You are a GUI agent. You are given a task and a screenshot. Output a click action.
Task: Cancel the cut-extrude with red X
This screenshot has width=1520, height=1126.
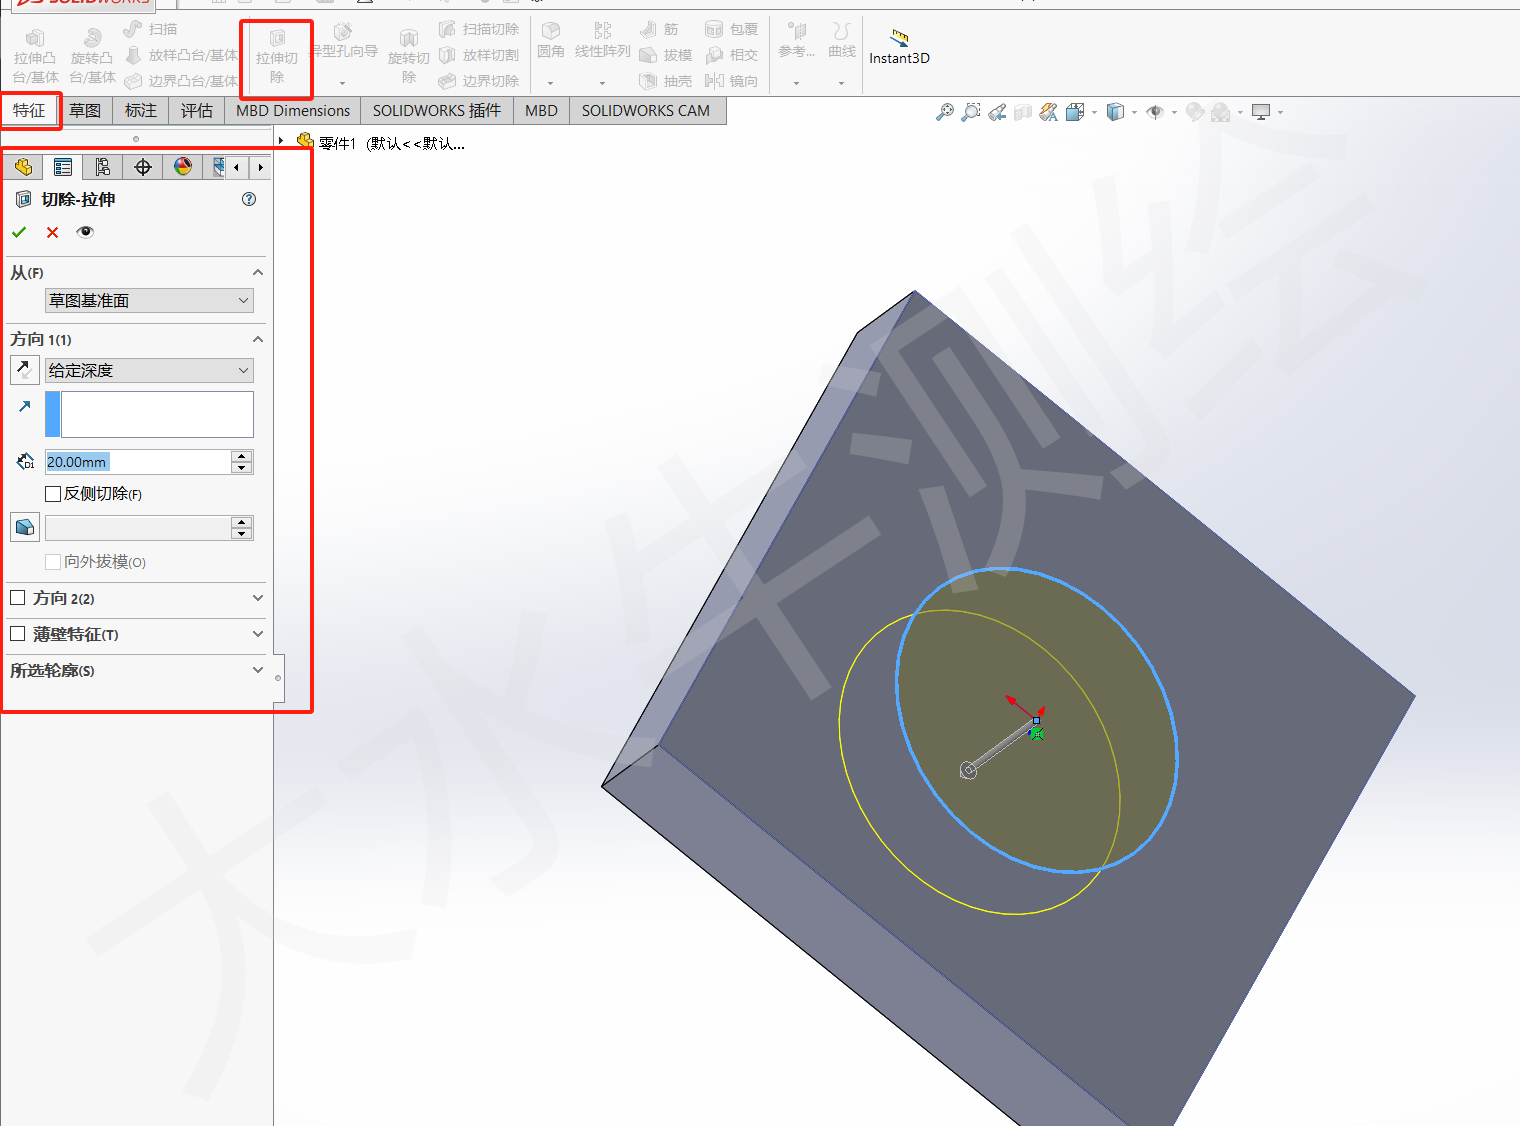click(52, 232)
